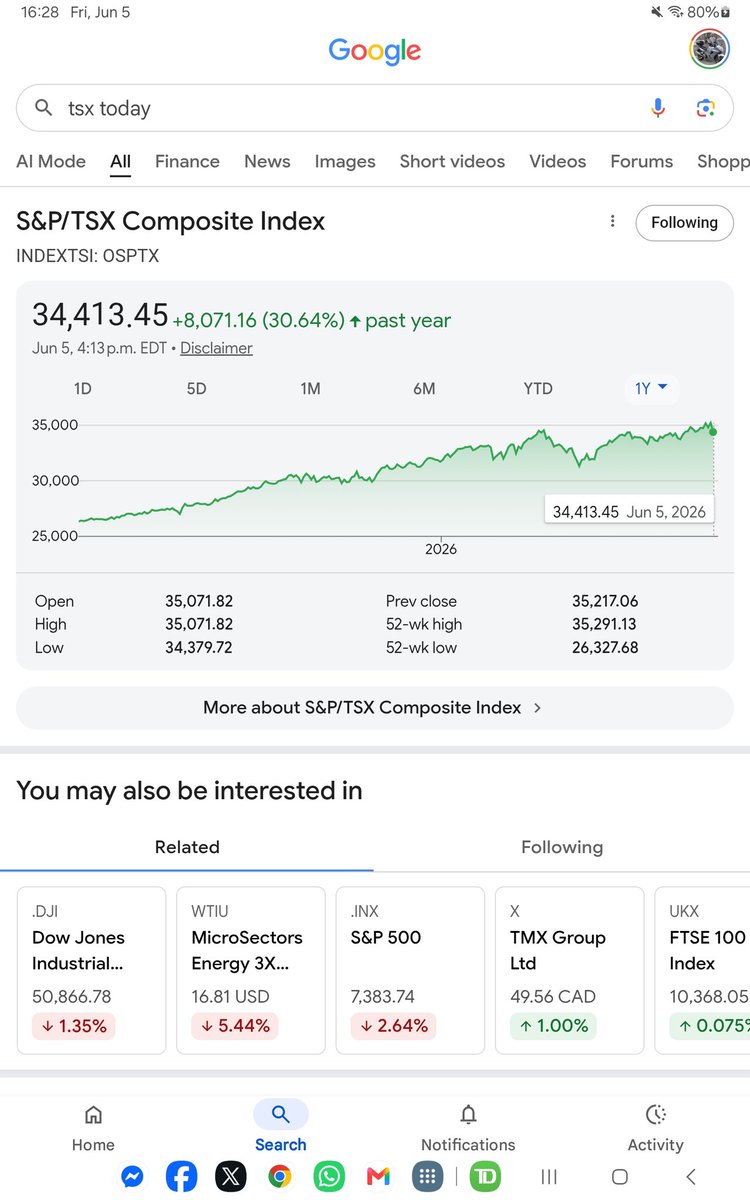
Task: Select the 6M chart range
Action: click(424, 388)
